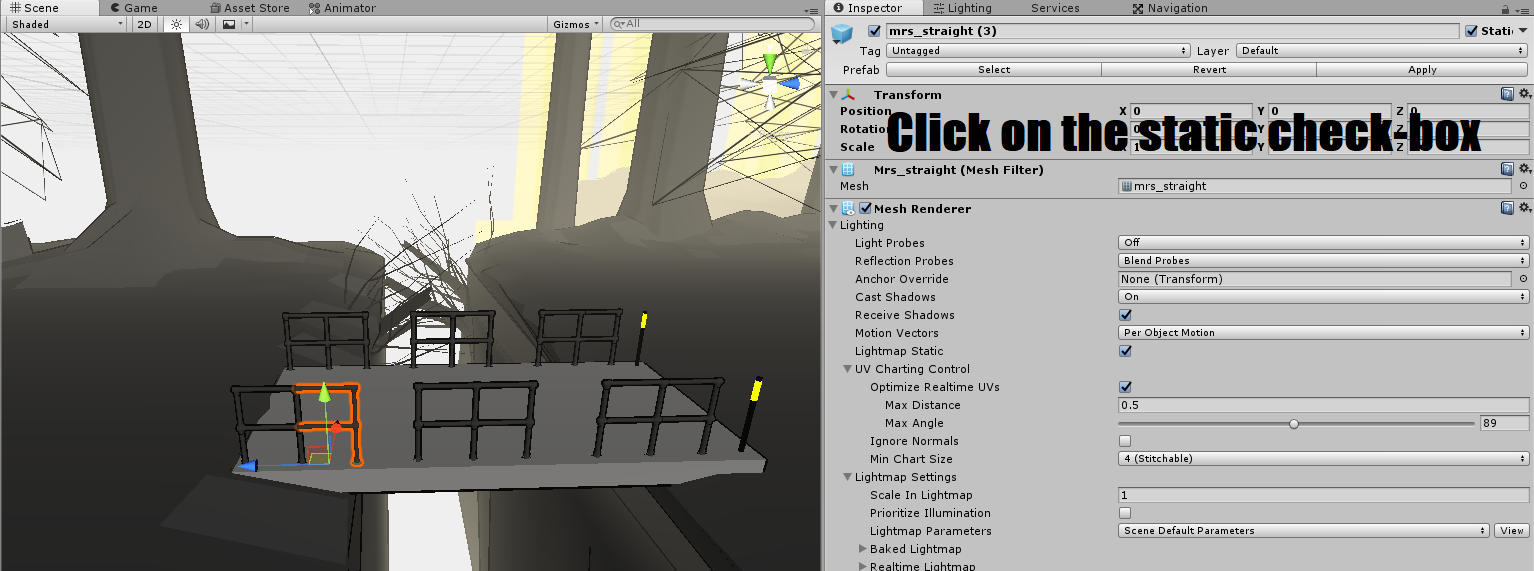Click blue arrow of move gizmo

click(x=247, y=465)
